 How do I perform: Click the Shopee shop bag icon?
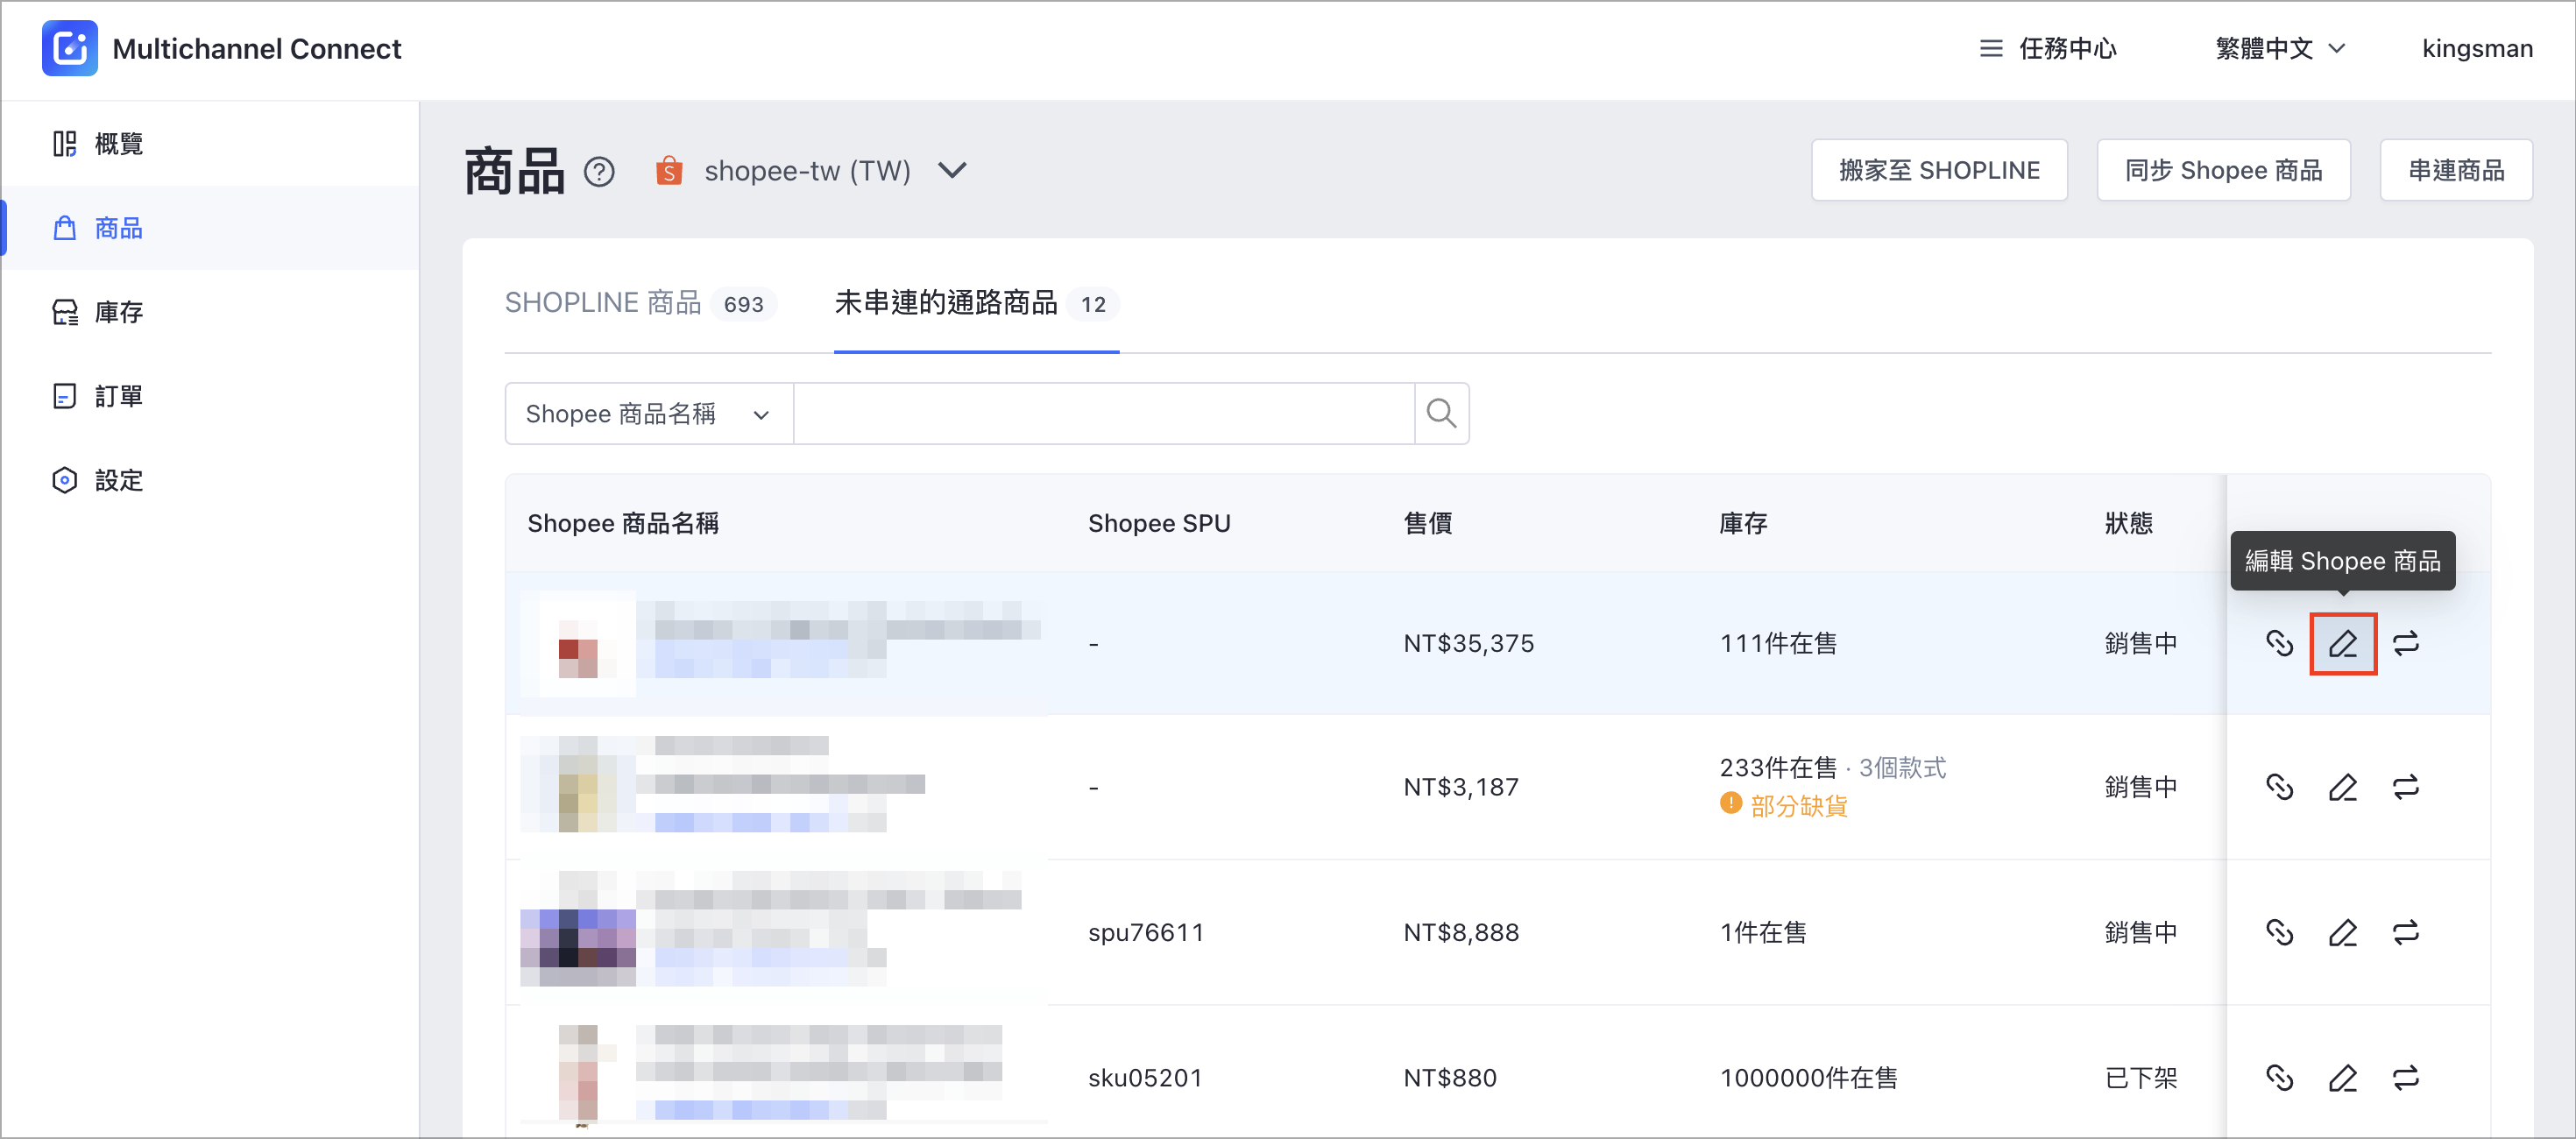669,171
